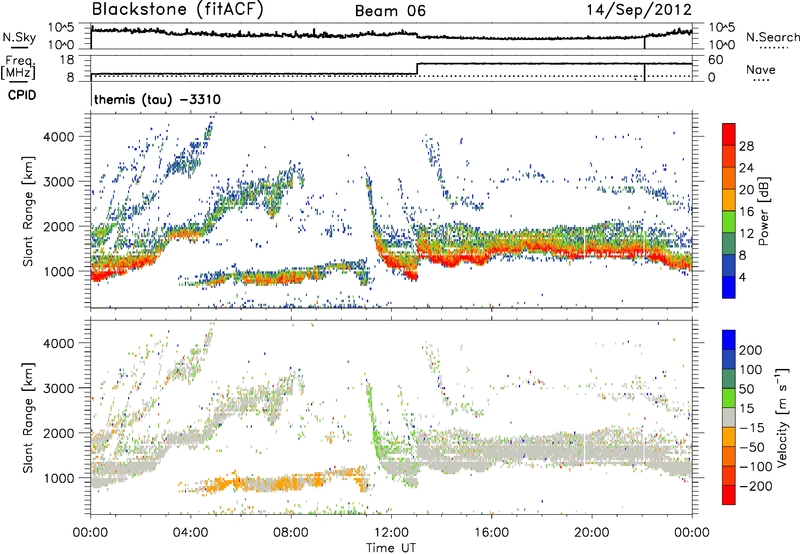Viewport: 800px width, 554px height.
Task: Click the red bottom of velocity colorbar
Action: point(729,495)
